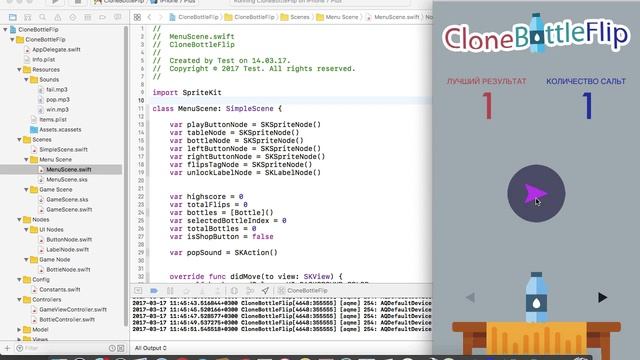Collapse the Resources folder
The width and height of the screenshot is (640, 360).
point(19,69)
